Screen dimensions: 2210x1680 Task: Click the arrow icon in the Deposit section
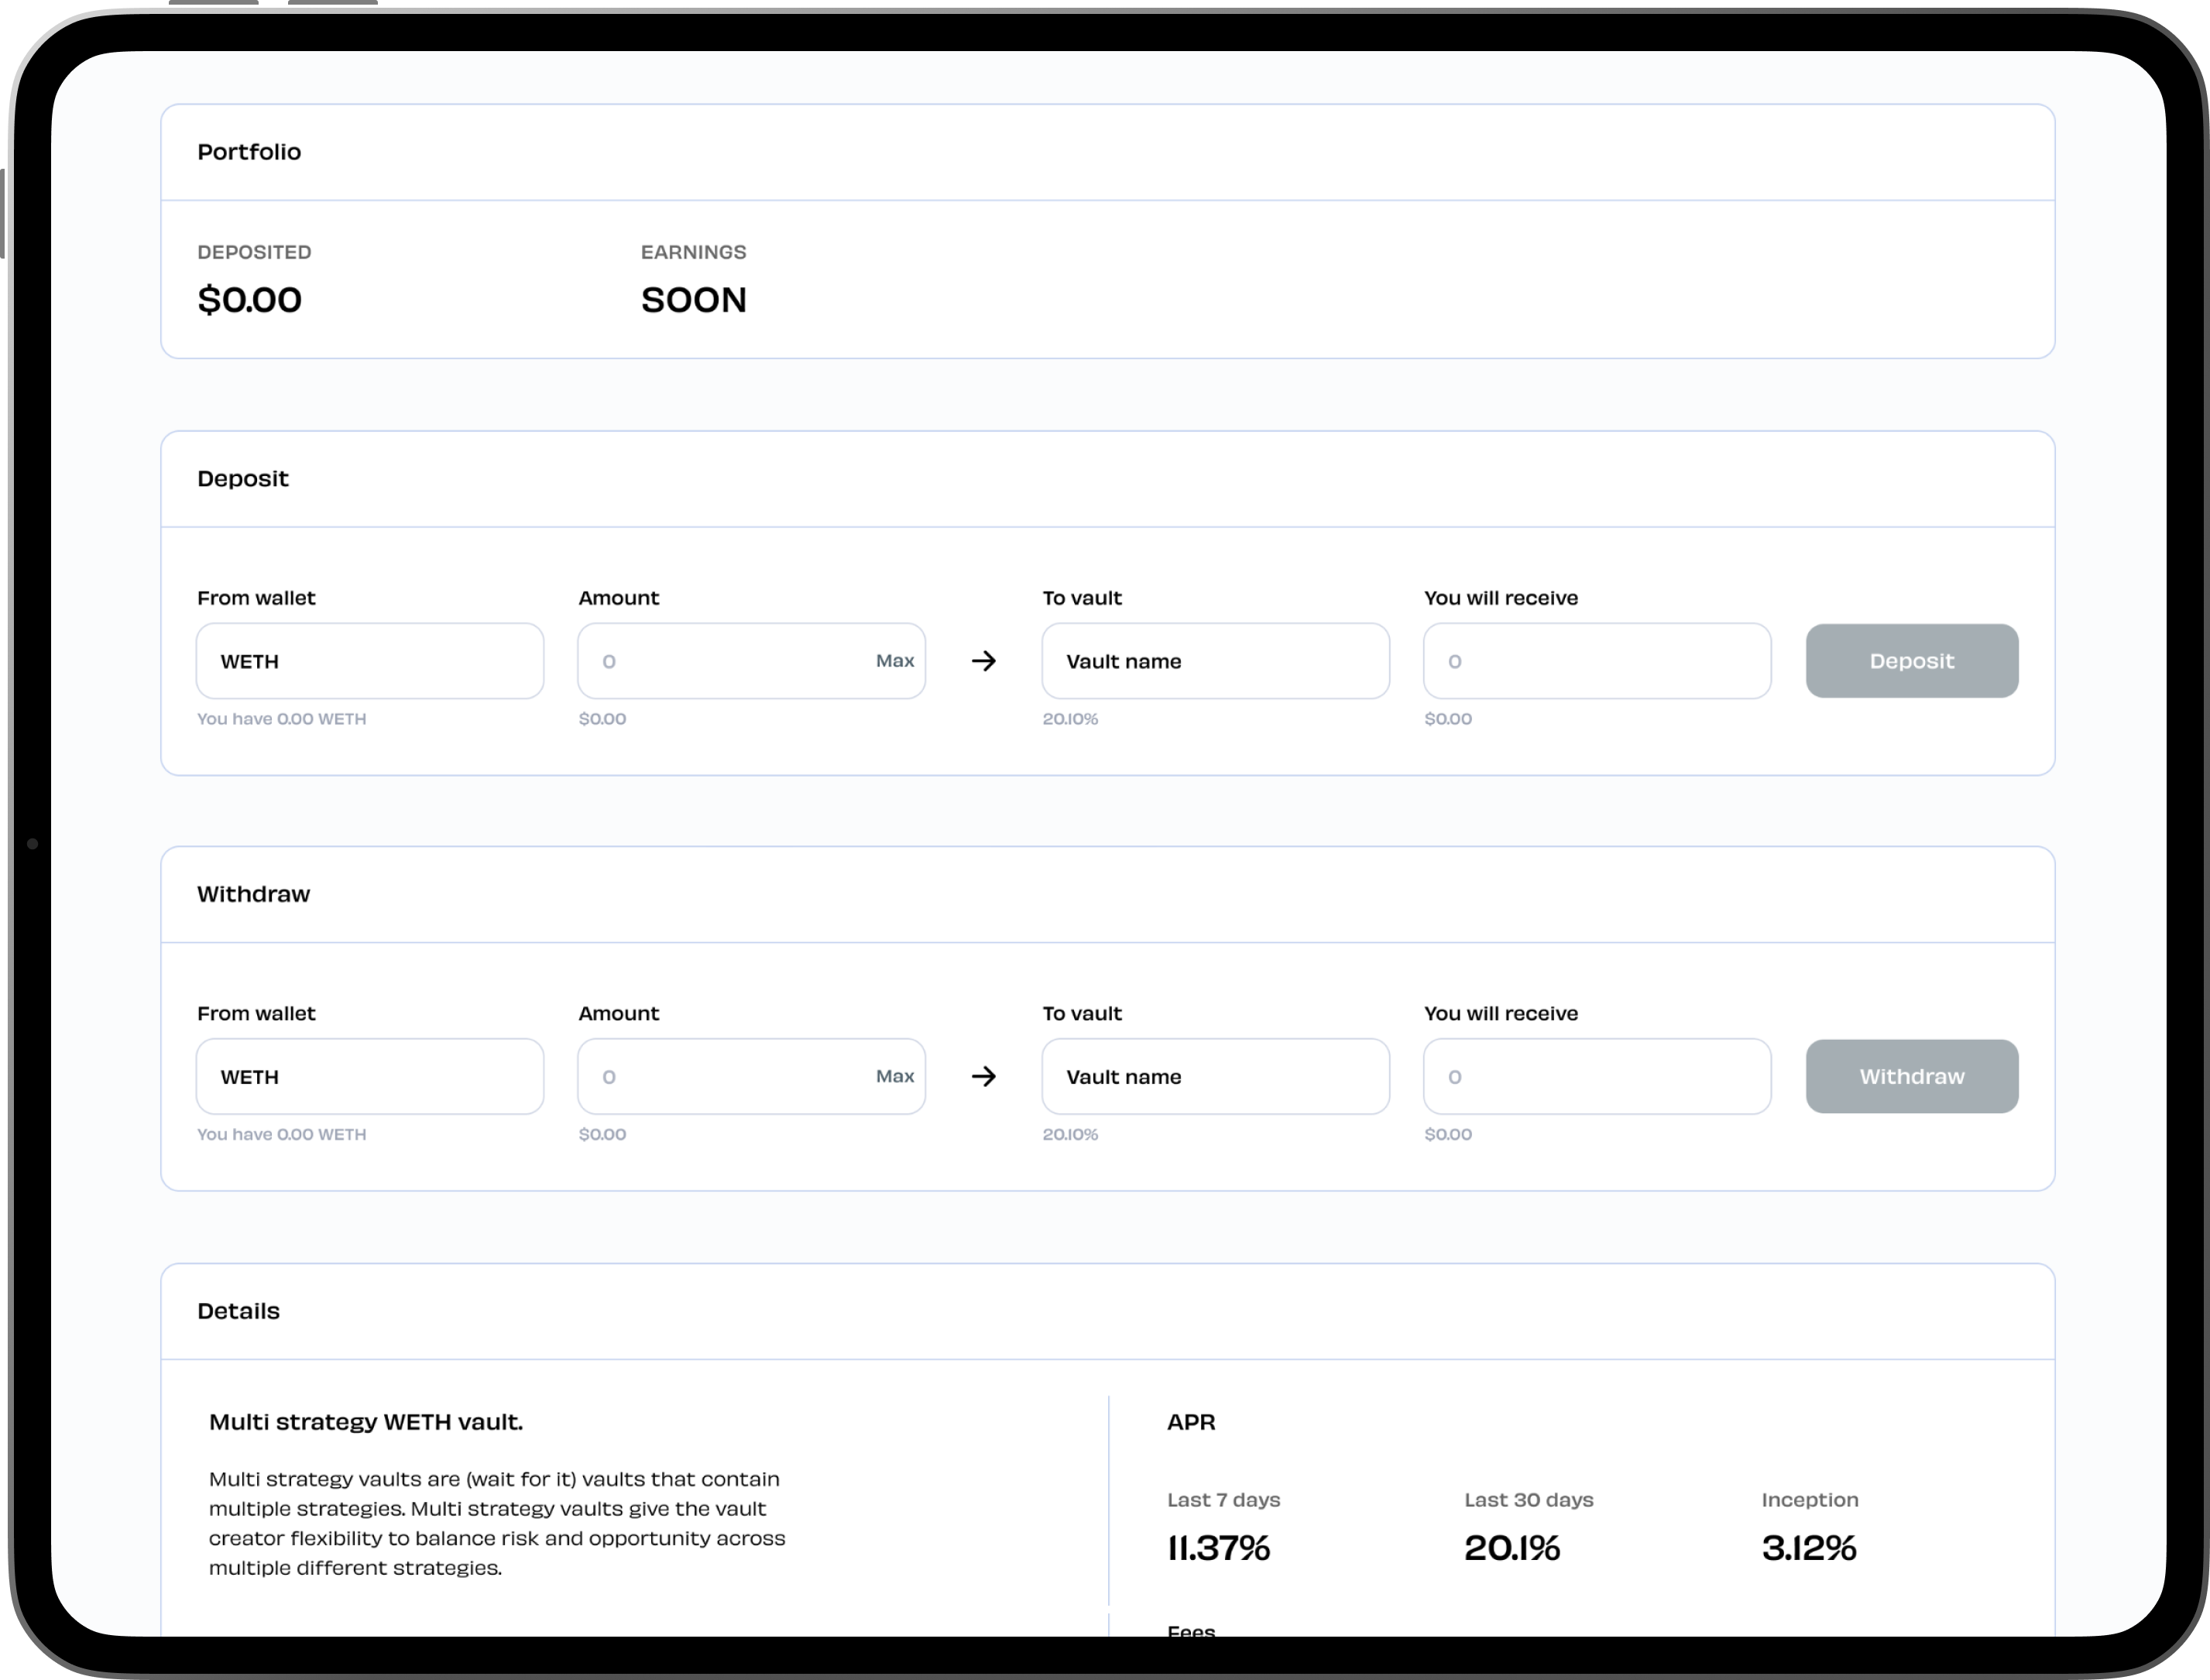[x=983, y=661]
